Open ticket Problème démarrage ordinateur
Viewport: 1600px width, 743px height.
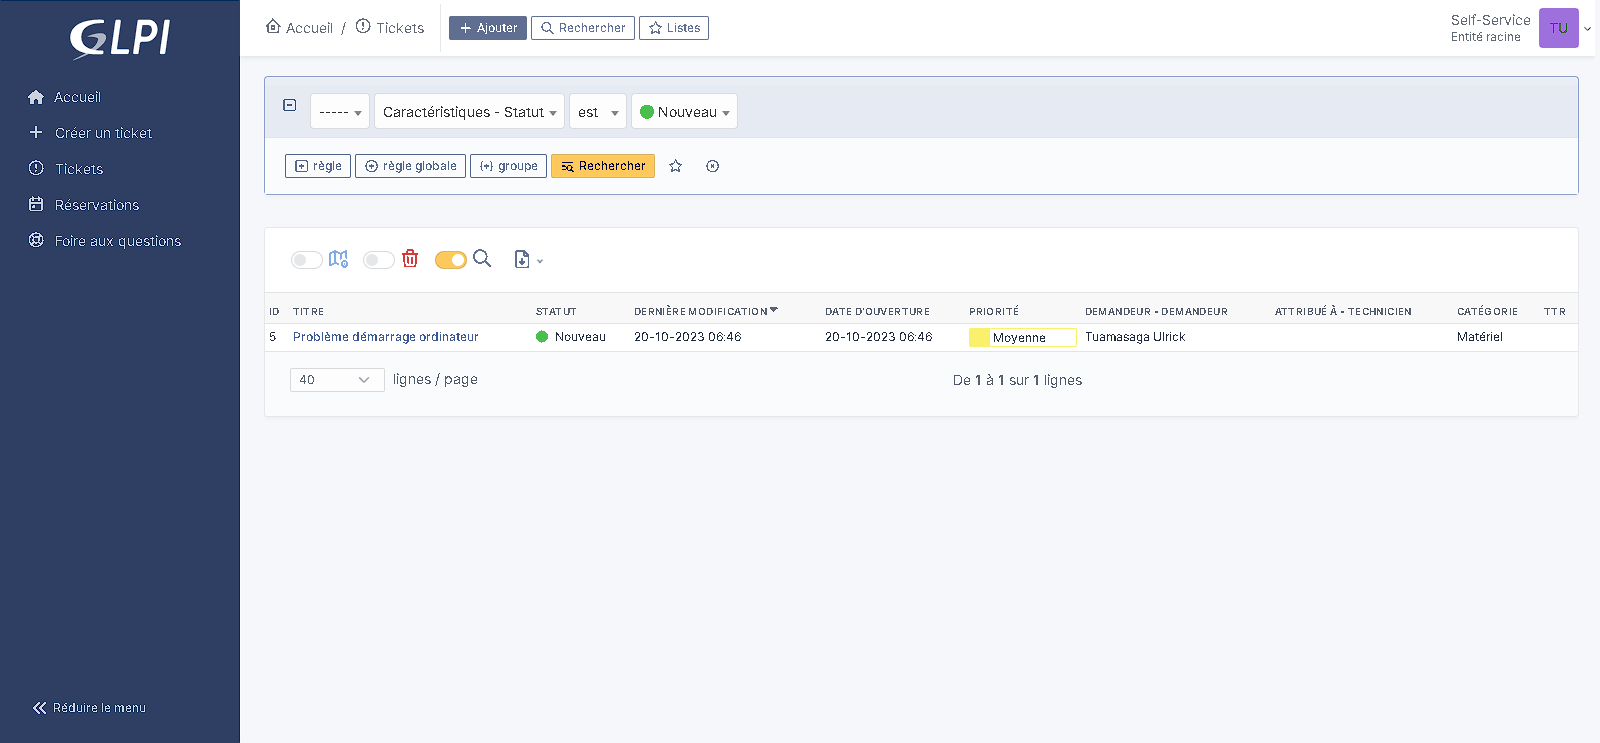(385, 337)
